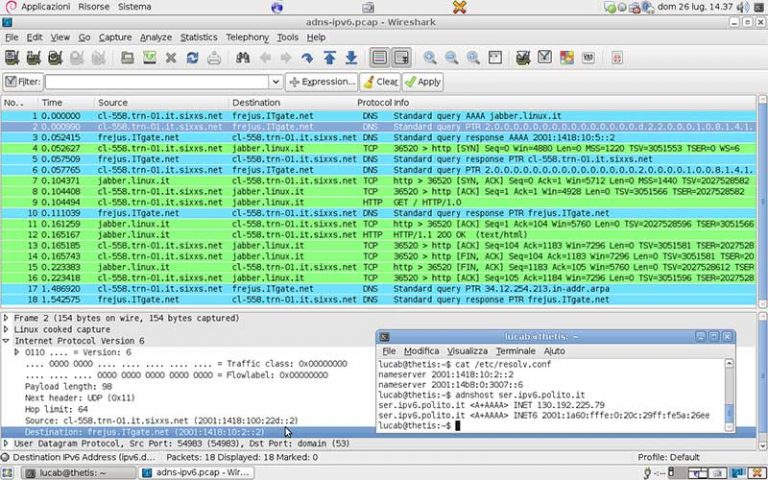Find a packet binoculars icon

(243, 58)
